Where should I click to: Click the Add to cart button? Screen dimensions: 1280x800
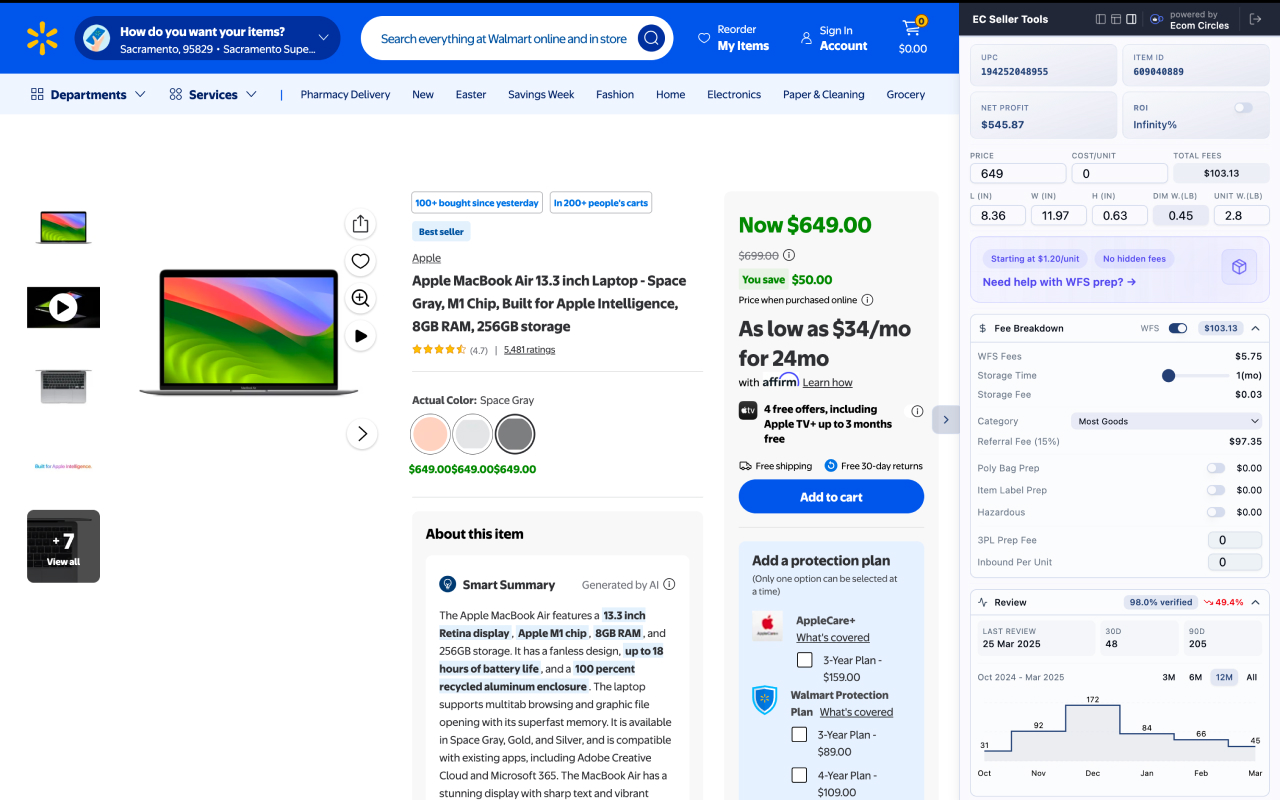pyautogui.click(x=831, y=496)
